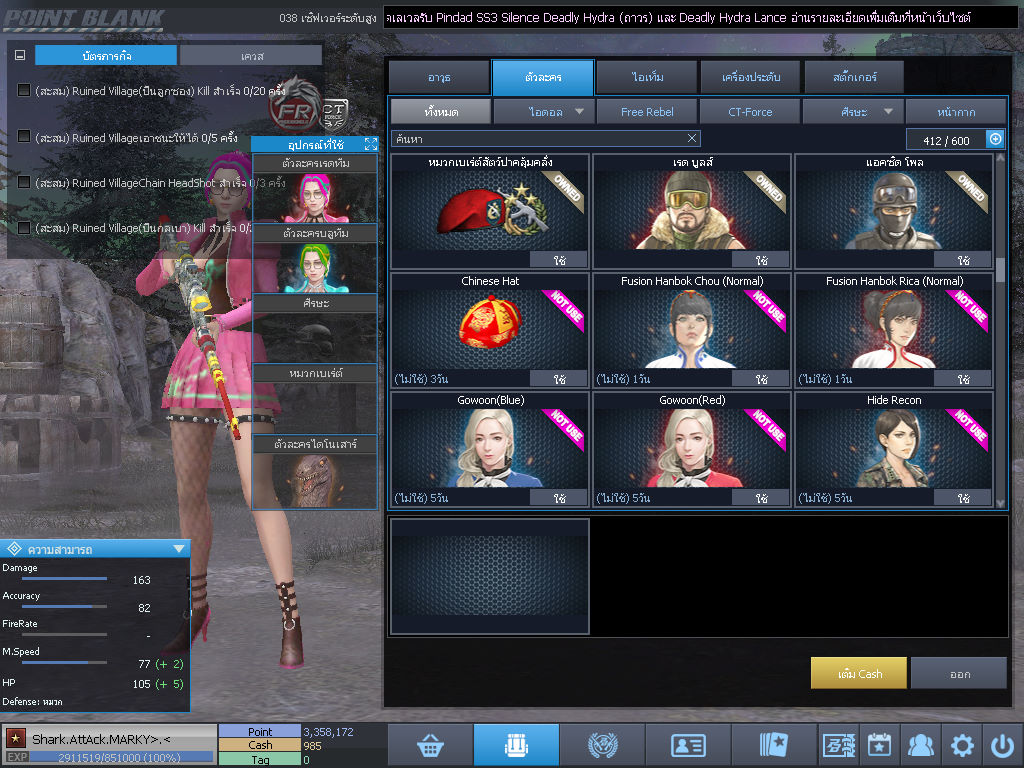The image size is (1024, 768).
Task: Click the red team character slot
Action: point(315,197)
